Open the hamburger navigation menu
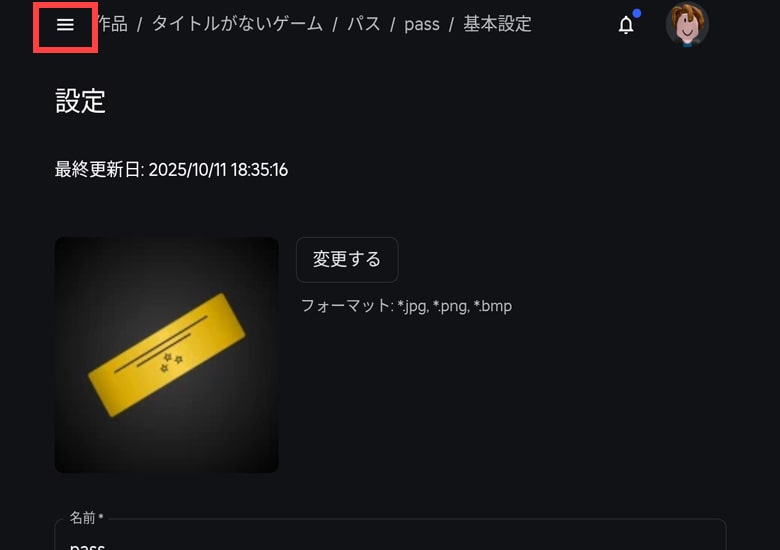Screen dimensions: 780x550 coord(65,25)
